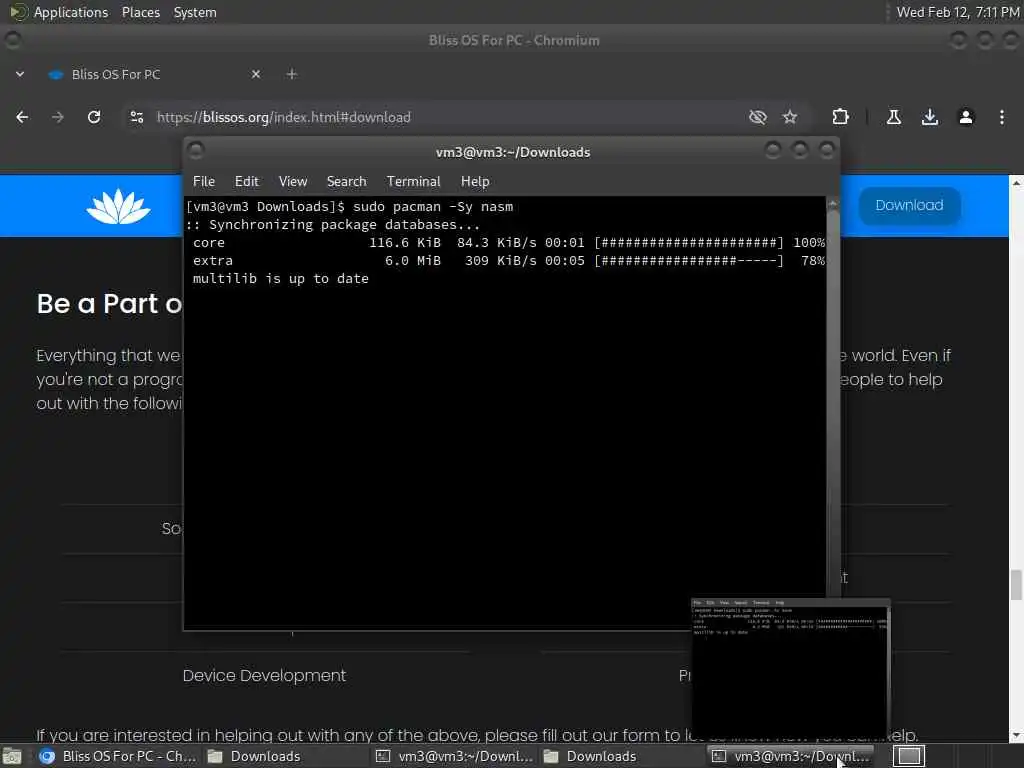This screenshot has height=768, width=1024.
Task: Switch to Bliss OS Chromium taskbar entry
Action: (118, 756)
